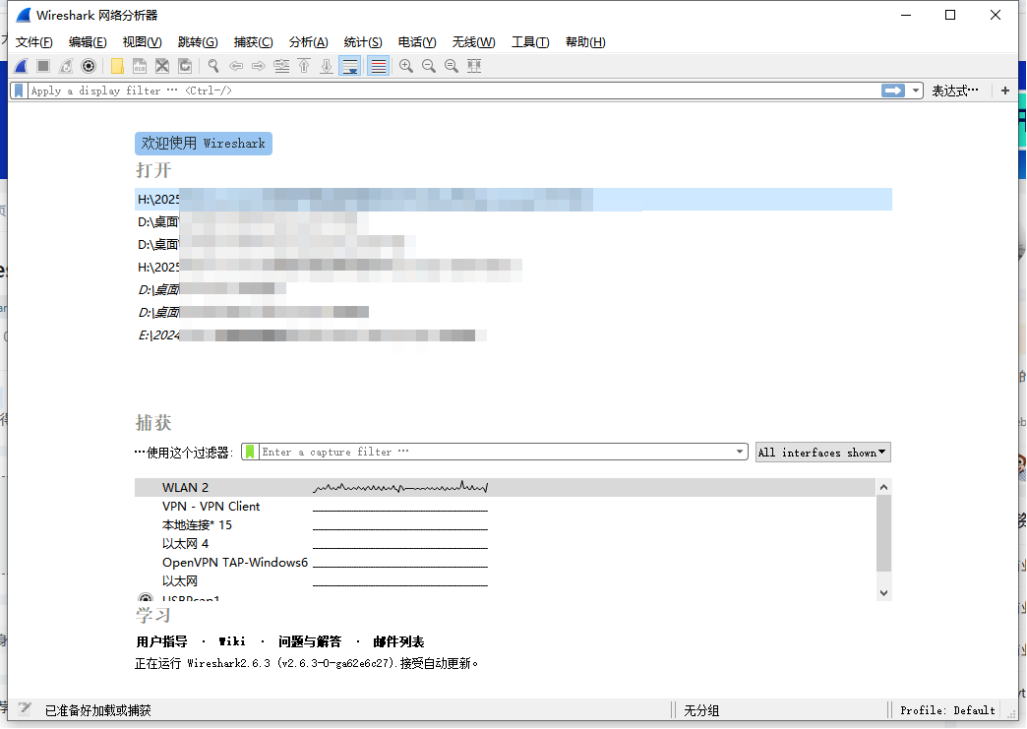Open capture options gear icon
Screen dimensions: 1027x729
point(88,66)
